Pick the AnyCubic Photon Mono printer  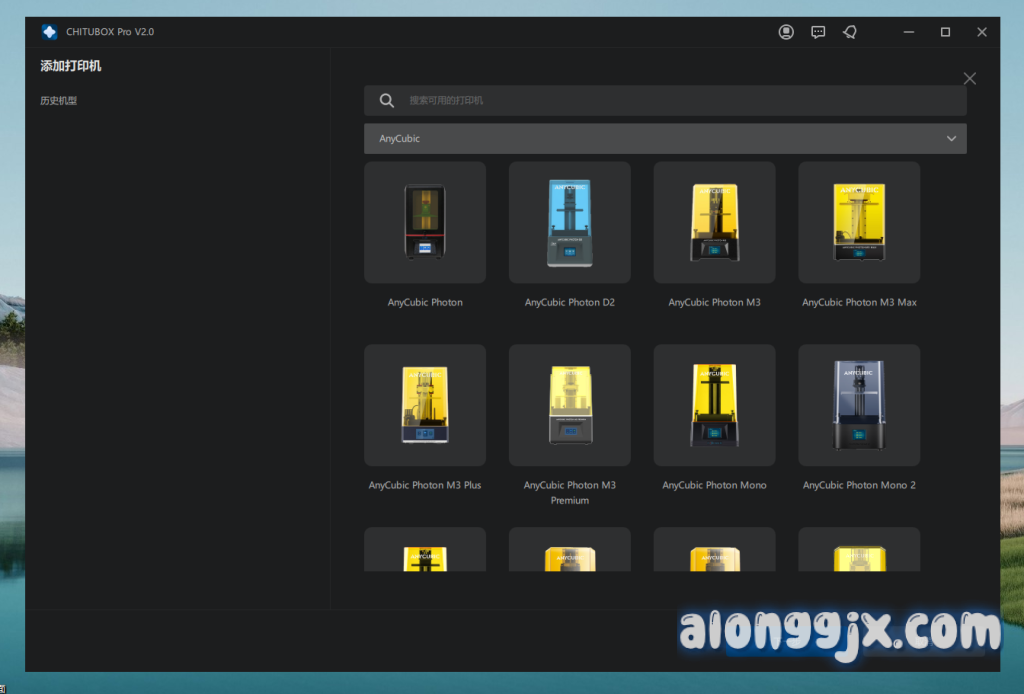[714, 405]
